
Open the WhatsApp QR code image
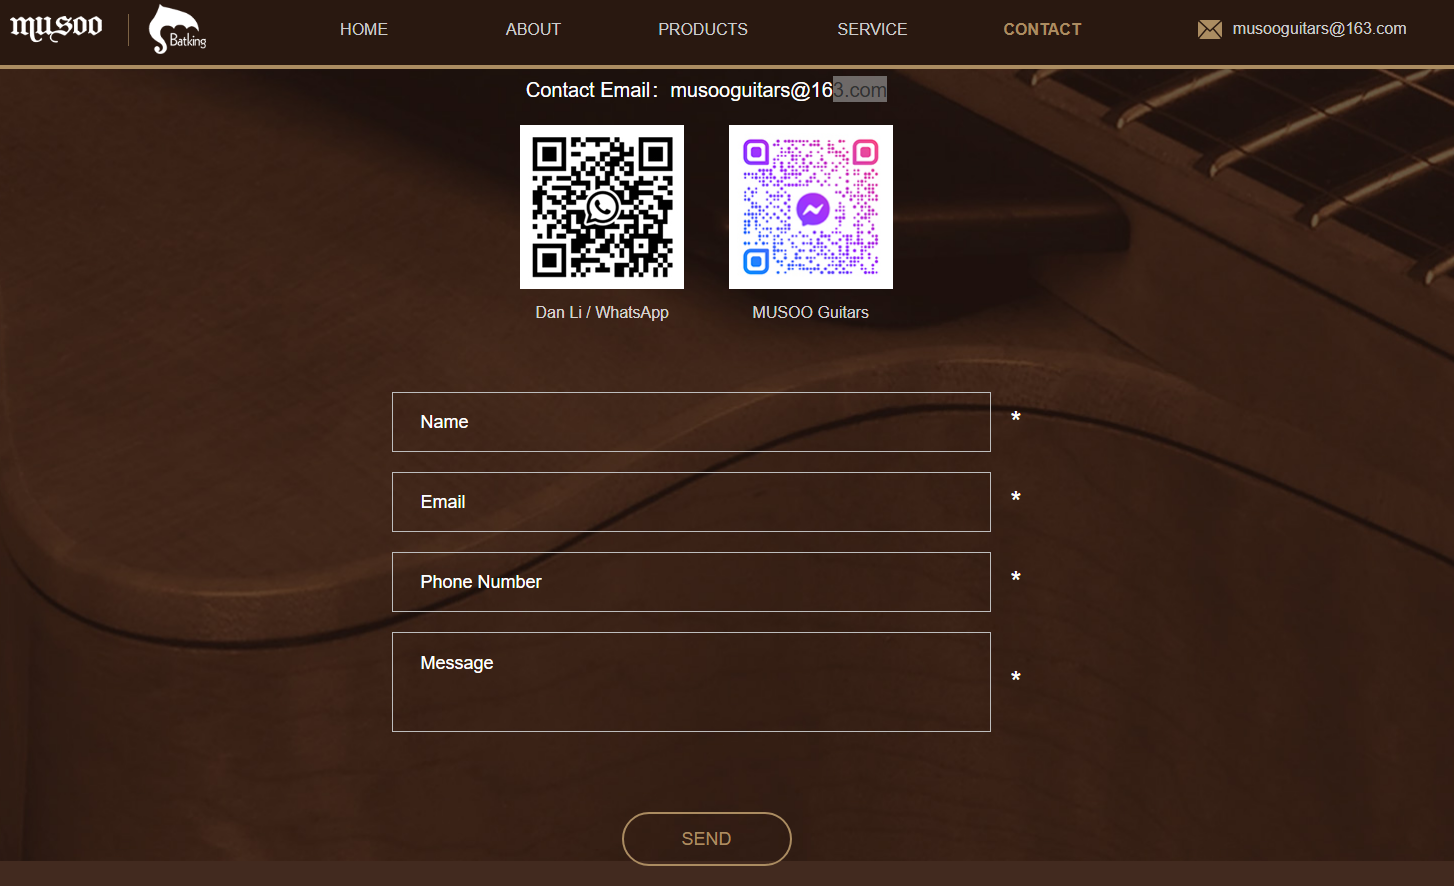(602, 207)
